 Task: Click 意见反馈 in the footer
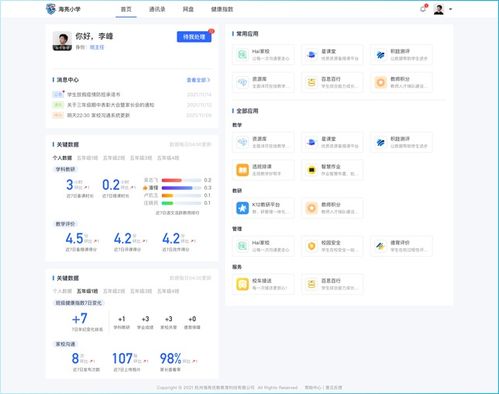334,387
